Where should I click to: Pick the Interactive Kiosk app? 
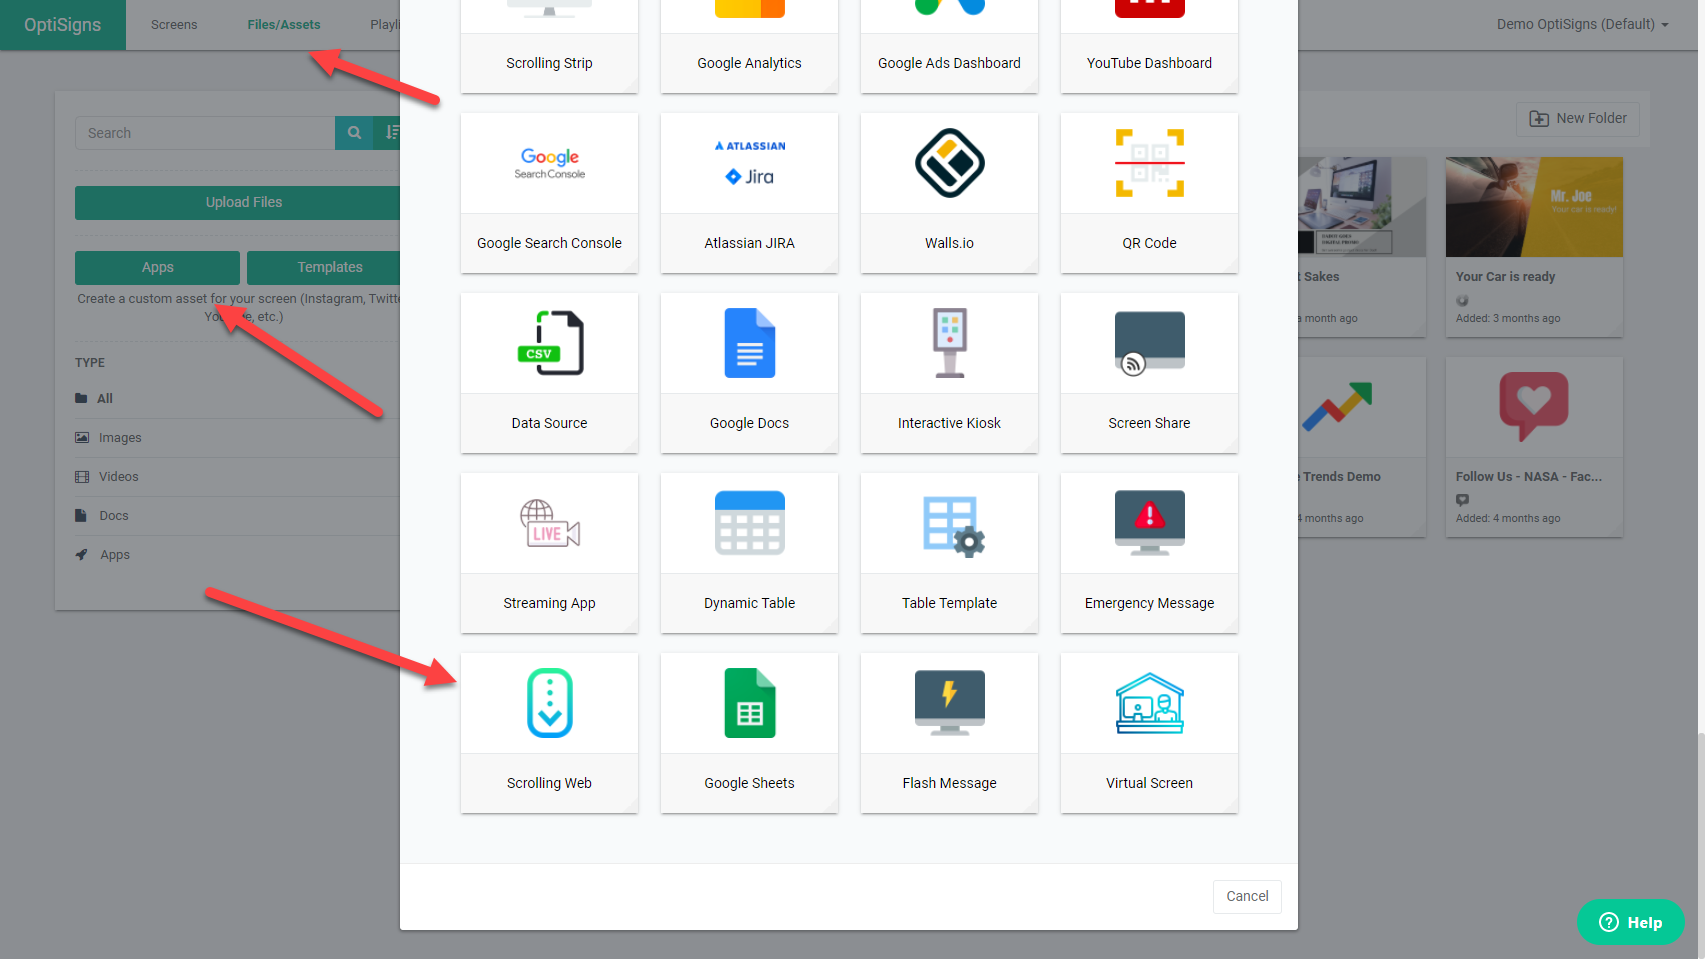948,373
